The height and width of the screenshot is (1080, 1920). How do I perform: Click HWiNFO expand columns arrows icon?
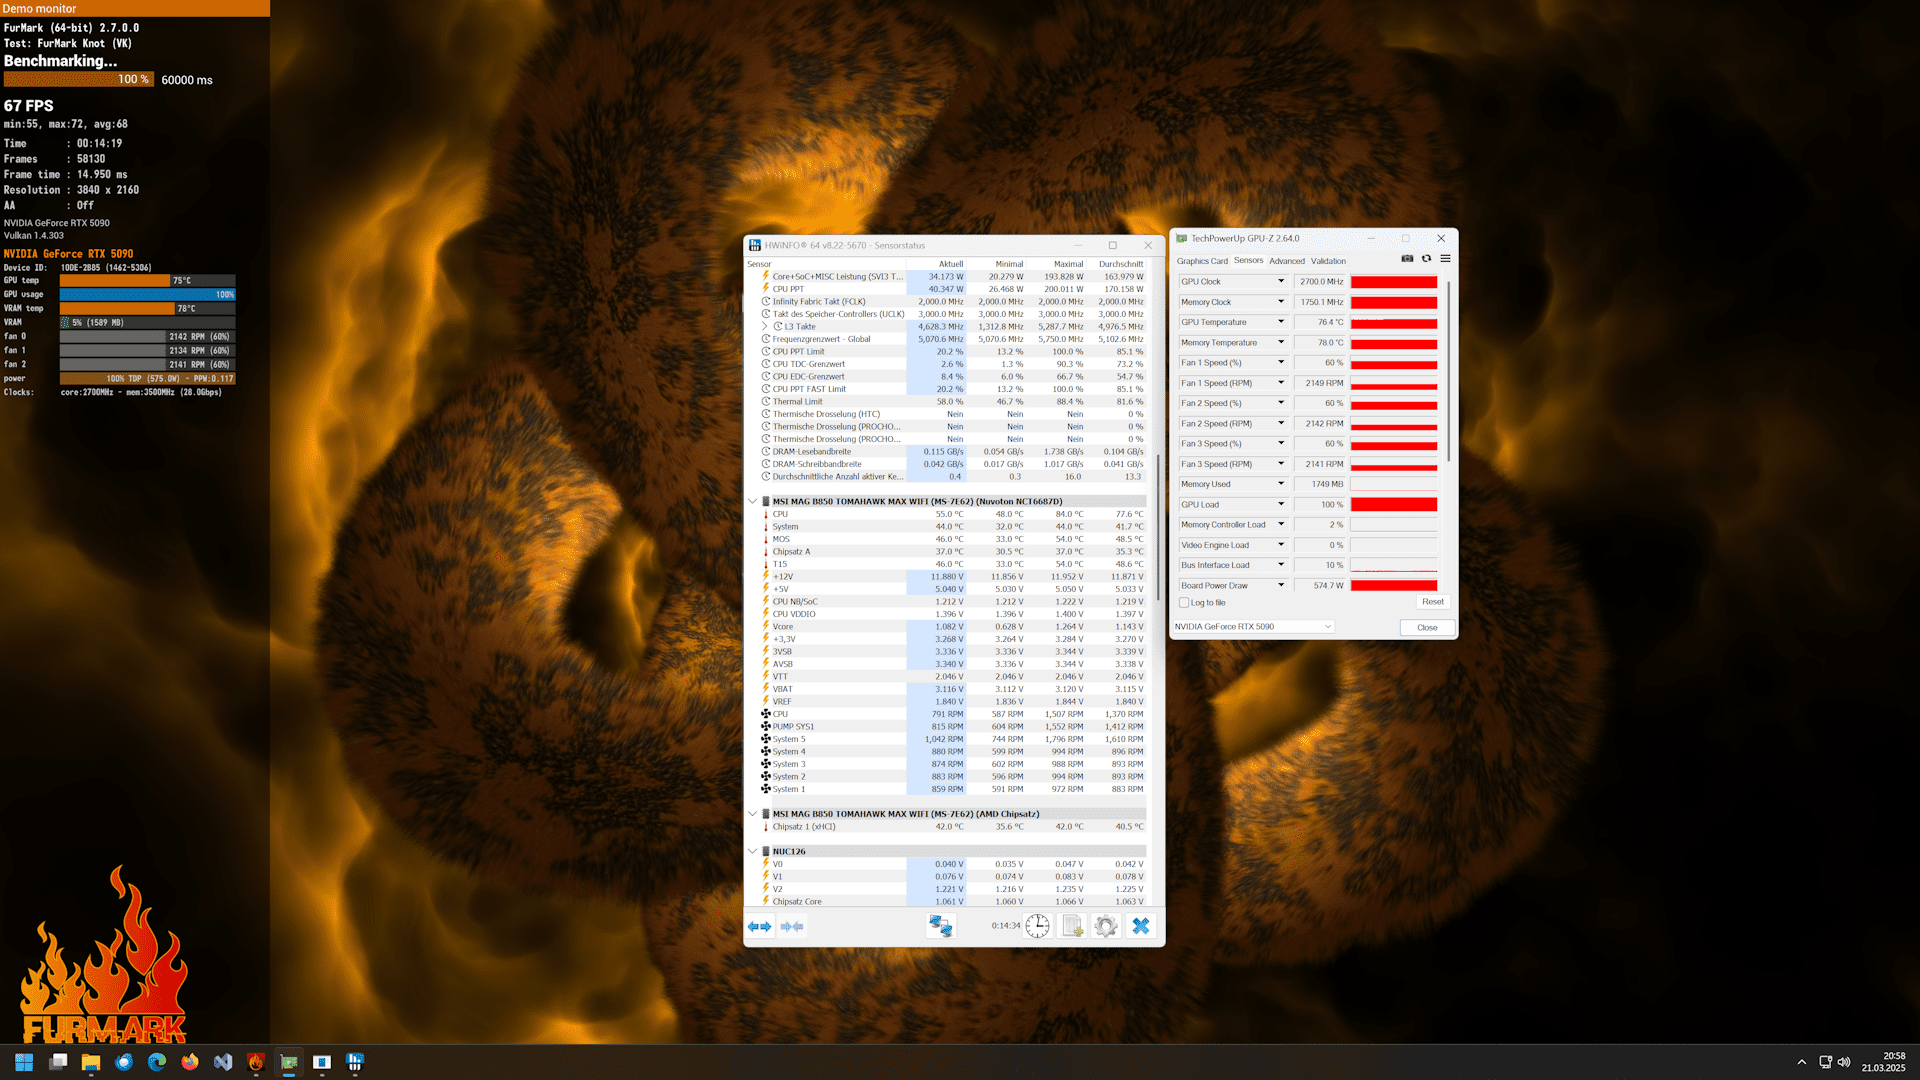click(760, 927)
